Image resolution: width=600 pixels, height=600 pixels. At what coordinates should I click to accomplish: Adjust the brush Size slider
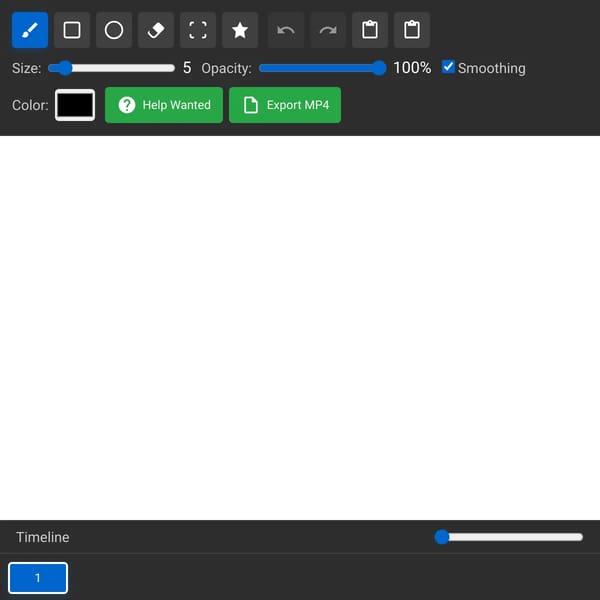[x=111, y=68]
